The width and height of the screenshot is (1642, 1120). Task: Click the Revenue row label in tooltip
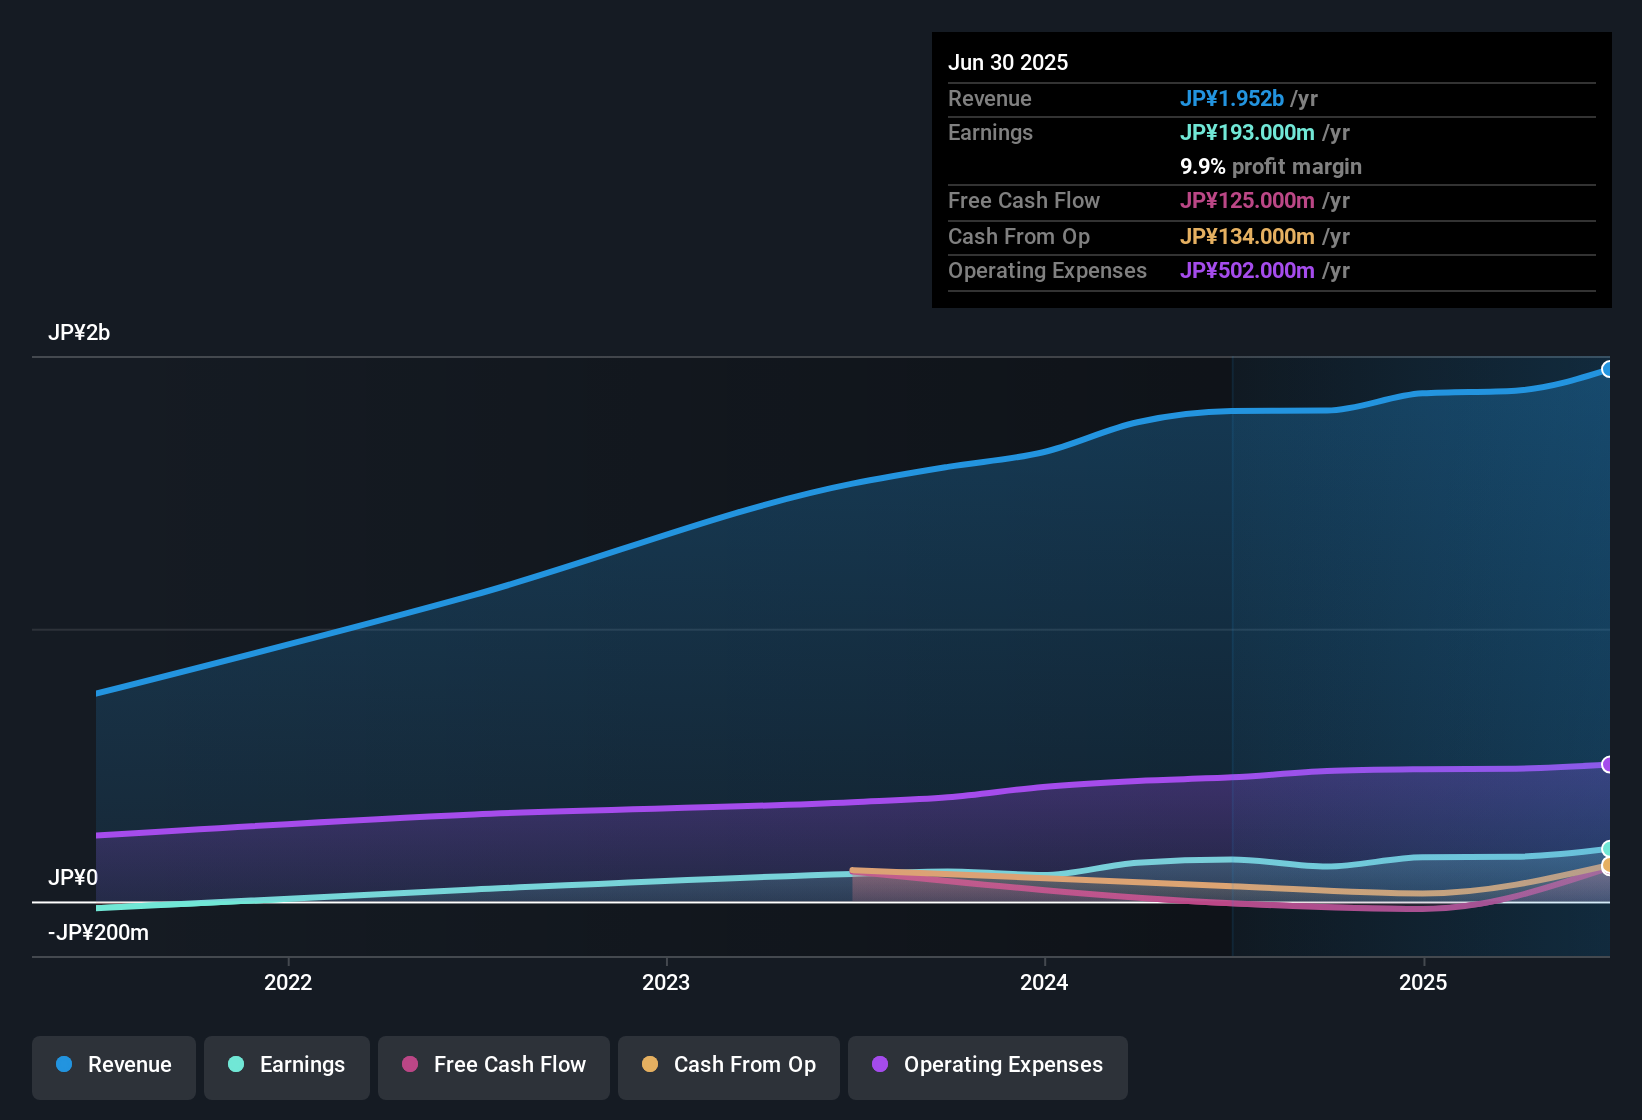click(990, 98)
